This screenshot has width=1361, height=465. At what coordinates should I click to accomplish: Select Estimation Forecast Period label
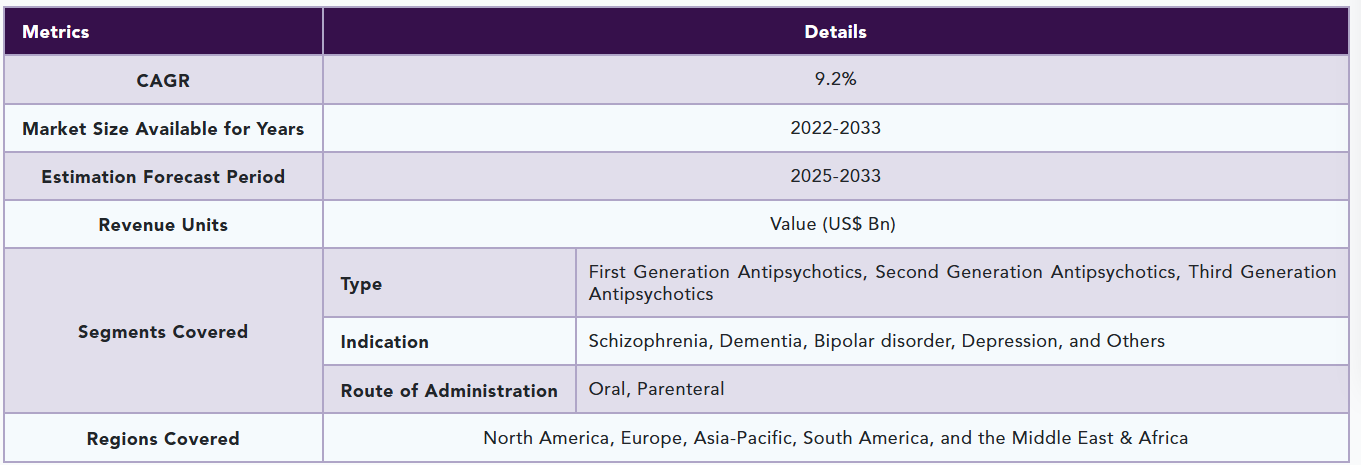coord(163,177)
